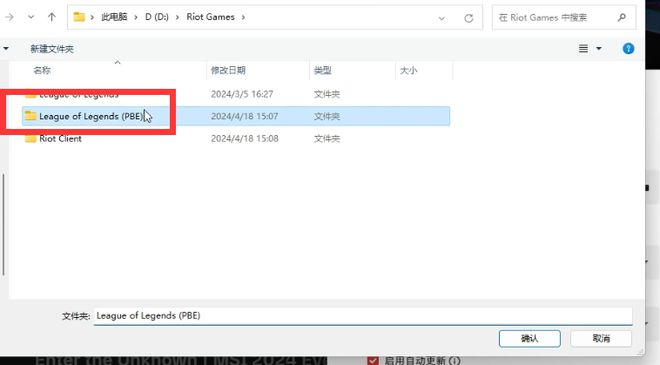Viewport: 660px width, 365px height.
Task: Open help with the blue question mark icon
Action: pyautogui.click(x=628, y=49)
